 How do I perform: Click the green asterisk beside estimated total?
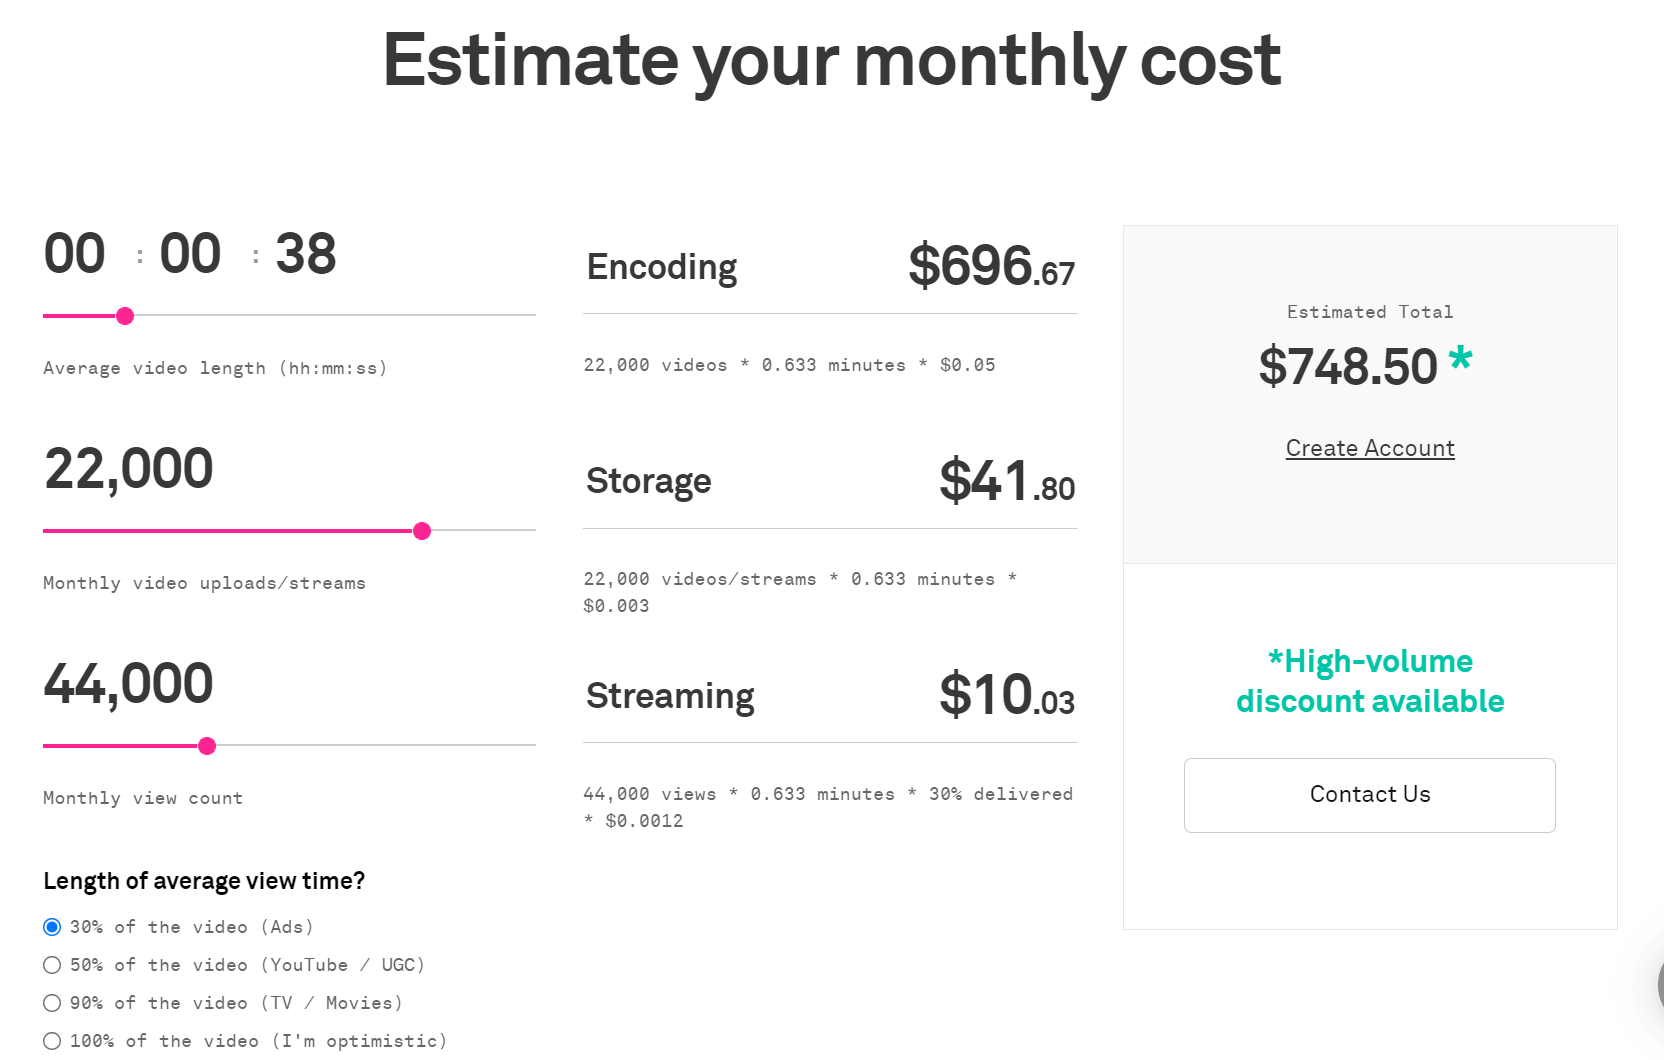click(x=1460, y=357)
